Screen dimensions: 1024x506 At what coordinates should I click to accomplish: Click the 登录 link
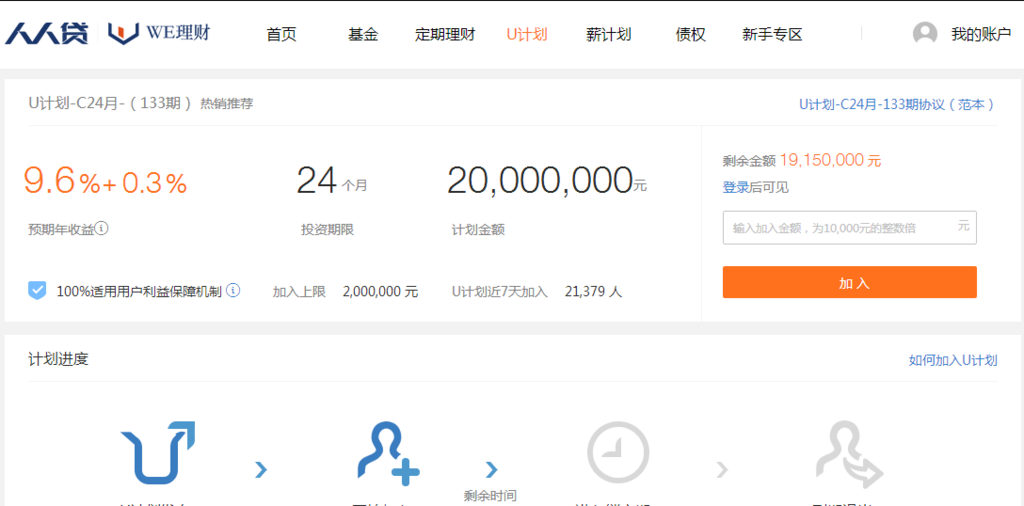click(734, 188)
